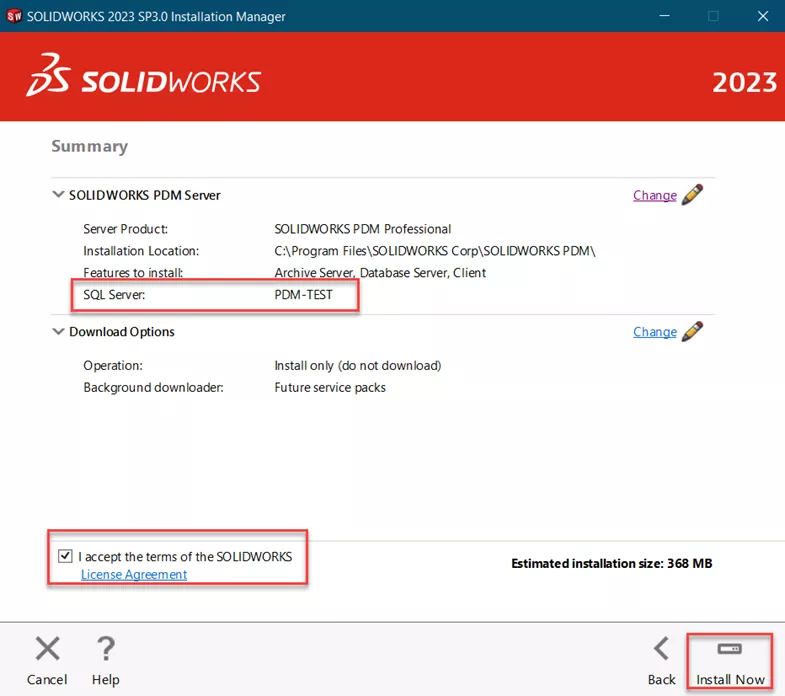Close the Installation Manager window
The image size is (785, 696).
(762, 16)
